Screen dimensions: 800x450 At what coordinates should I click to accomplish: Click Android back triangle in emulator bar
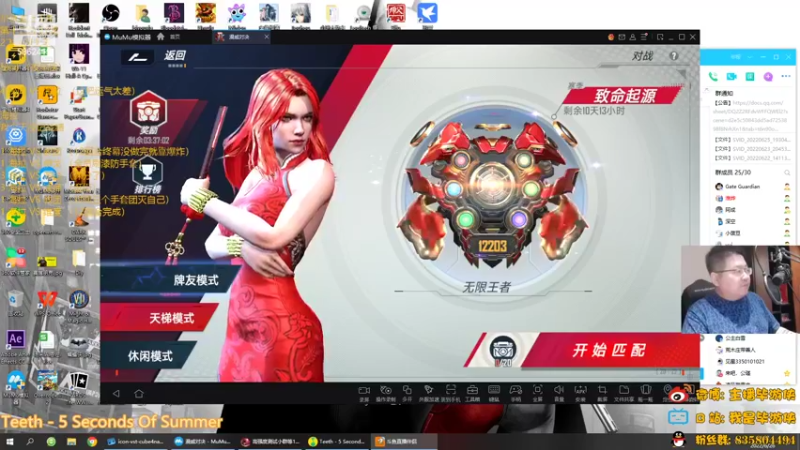[116, 393]
